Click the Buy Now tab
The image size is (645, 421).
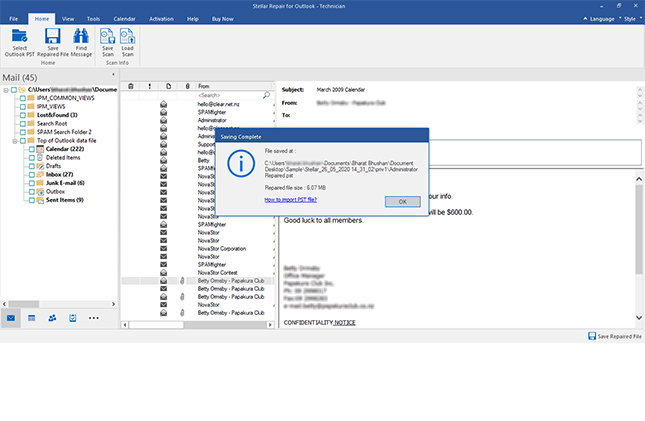[223, 19]
